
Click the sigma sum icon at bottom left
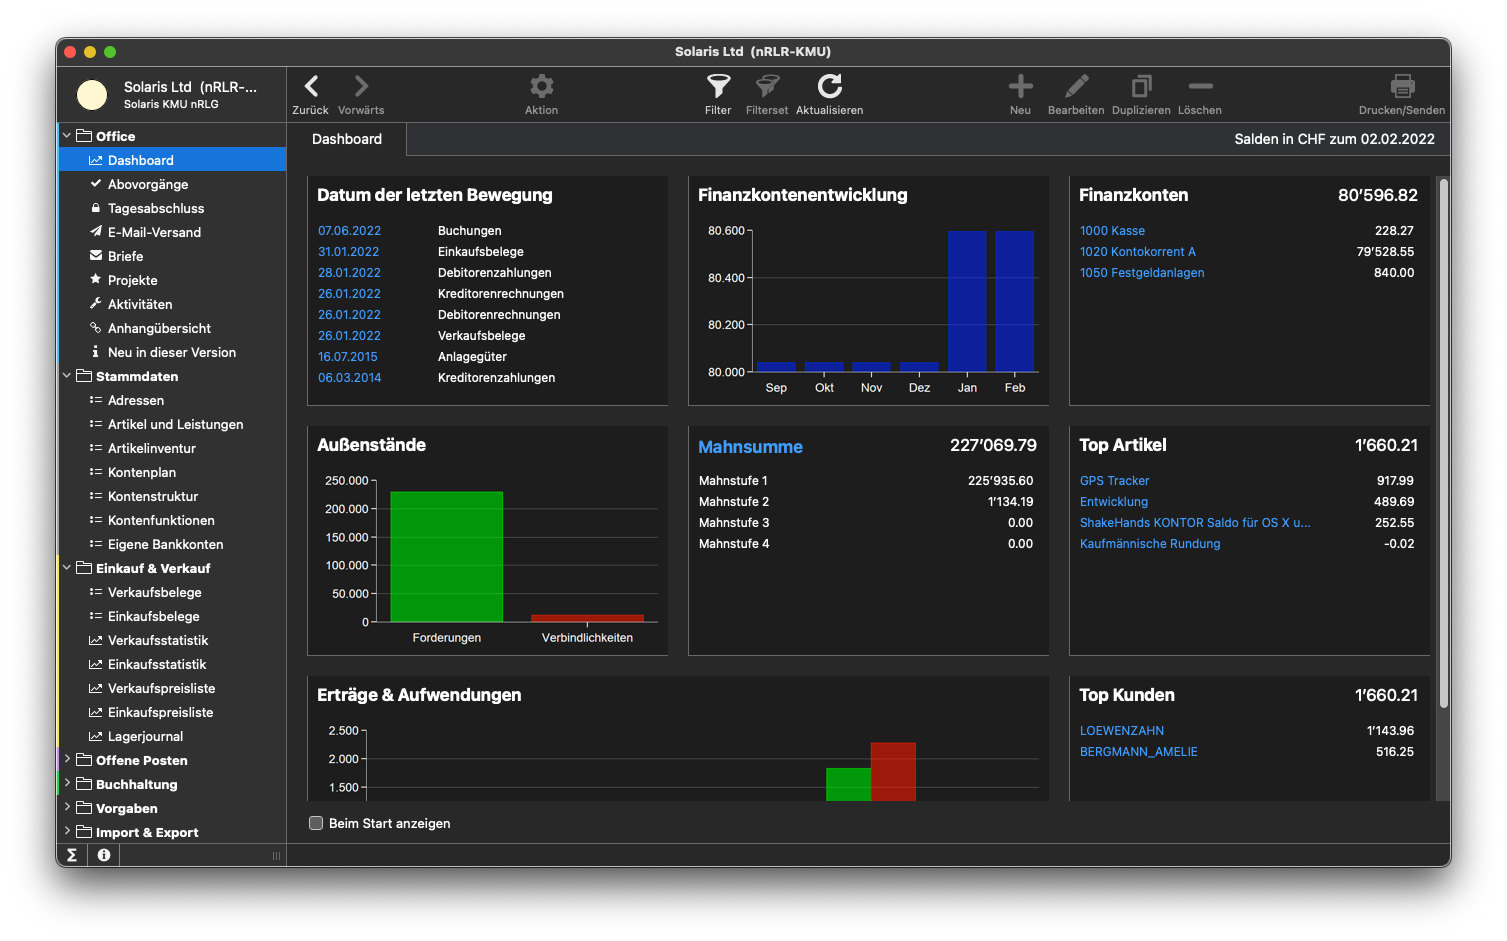click(x=72, y=855)
